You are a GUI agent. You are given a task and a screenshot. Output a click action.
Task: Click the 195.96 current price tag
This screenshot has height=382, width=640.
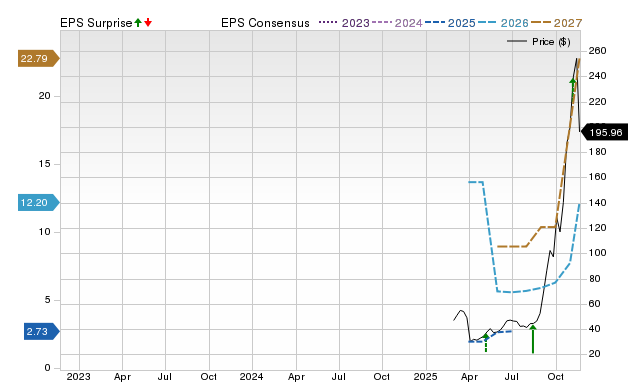(x=604, y=132)
